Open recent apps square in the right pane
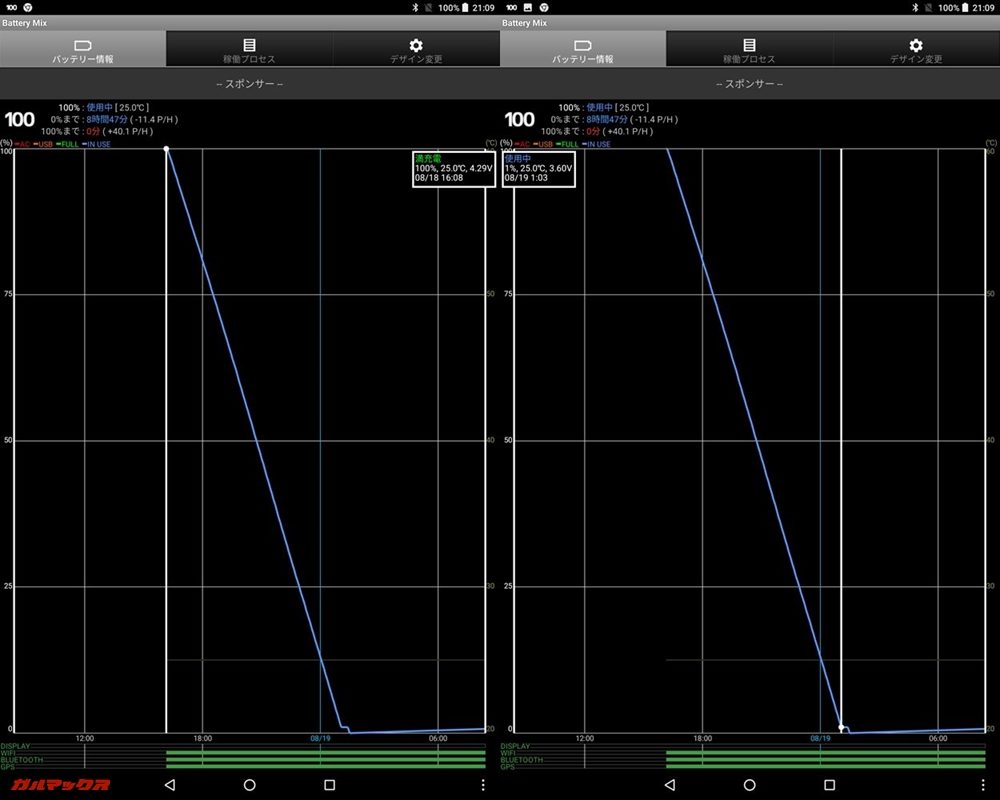Image resolution: width=1000 pixels, height=800 pixels. tap(829, 785)
